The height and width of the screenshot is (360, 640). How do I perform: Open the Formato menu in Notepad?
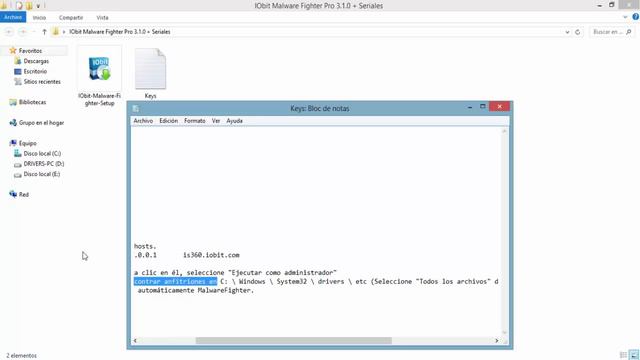coord(195,121)
